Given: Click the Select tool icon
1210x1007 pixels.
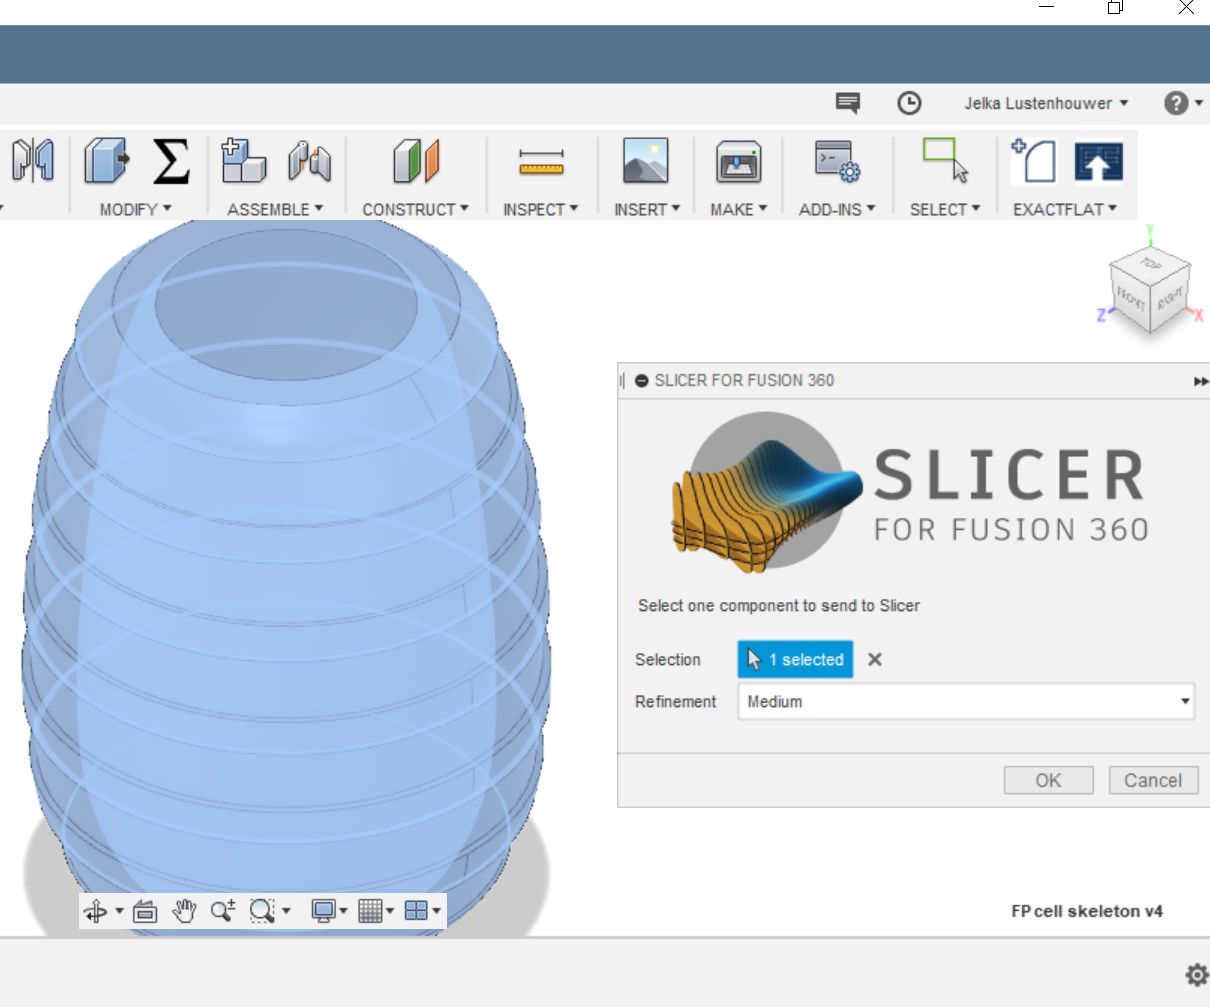Looking at the screenshot, I should (x=945, y=161).
